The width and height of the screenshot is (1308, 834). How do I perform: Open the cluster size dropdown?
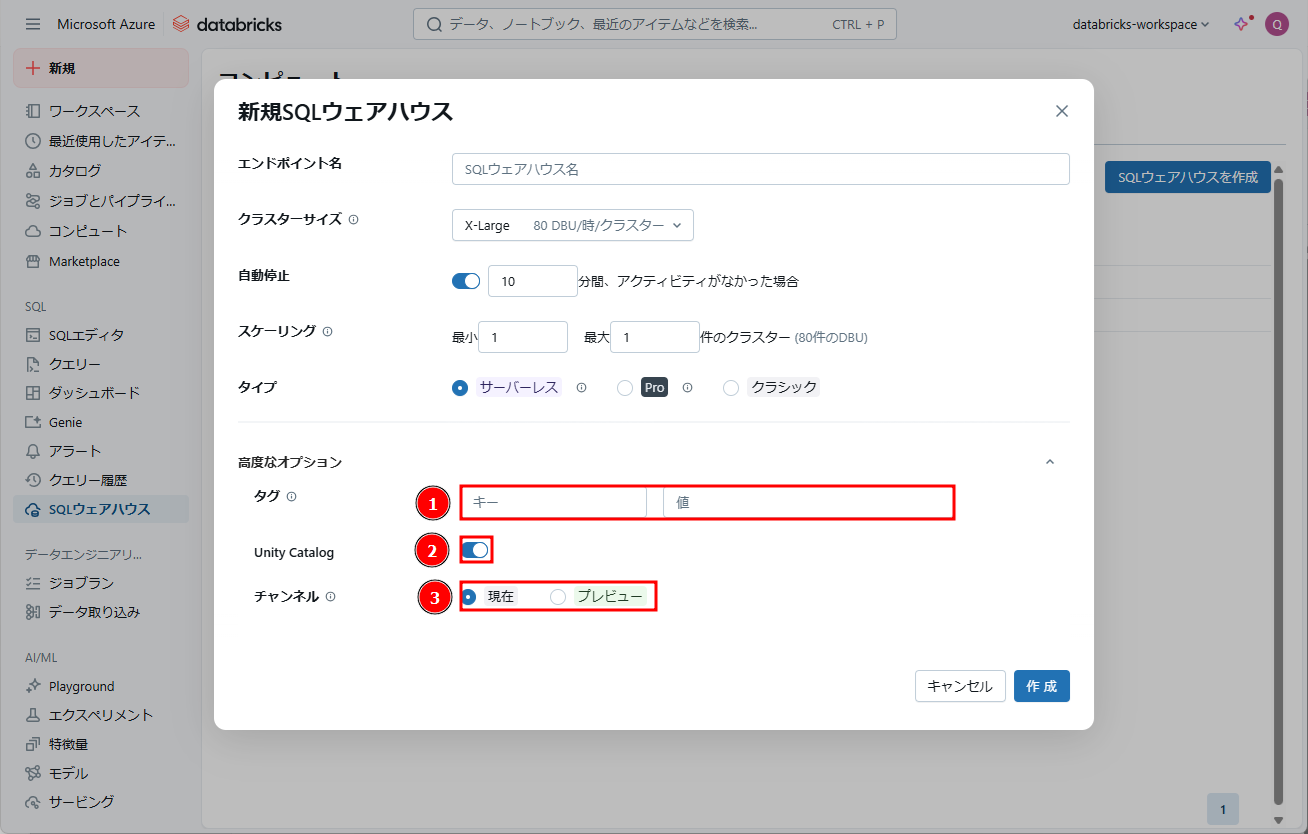pos(572,226)
